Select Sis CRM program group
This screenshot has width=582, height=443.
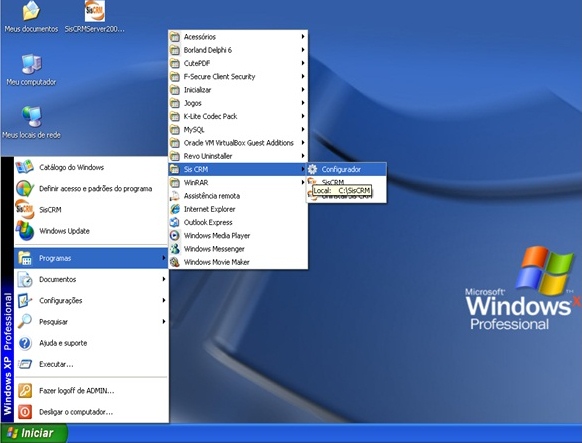[238, 169]
